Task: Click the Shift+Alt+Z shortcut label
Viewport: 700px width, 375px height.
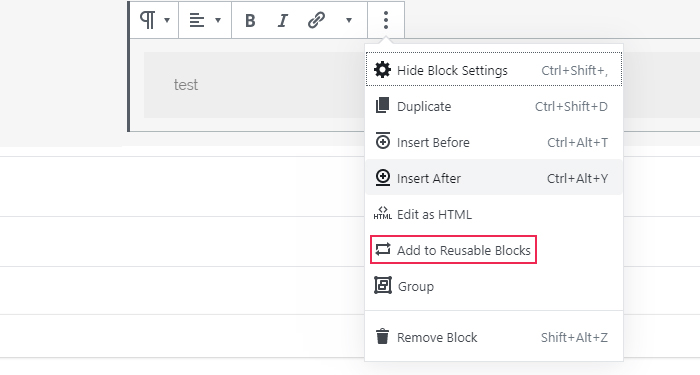Action: (574, 337)
